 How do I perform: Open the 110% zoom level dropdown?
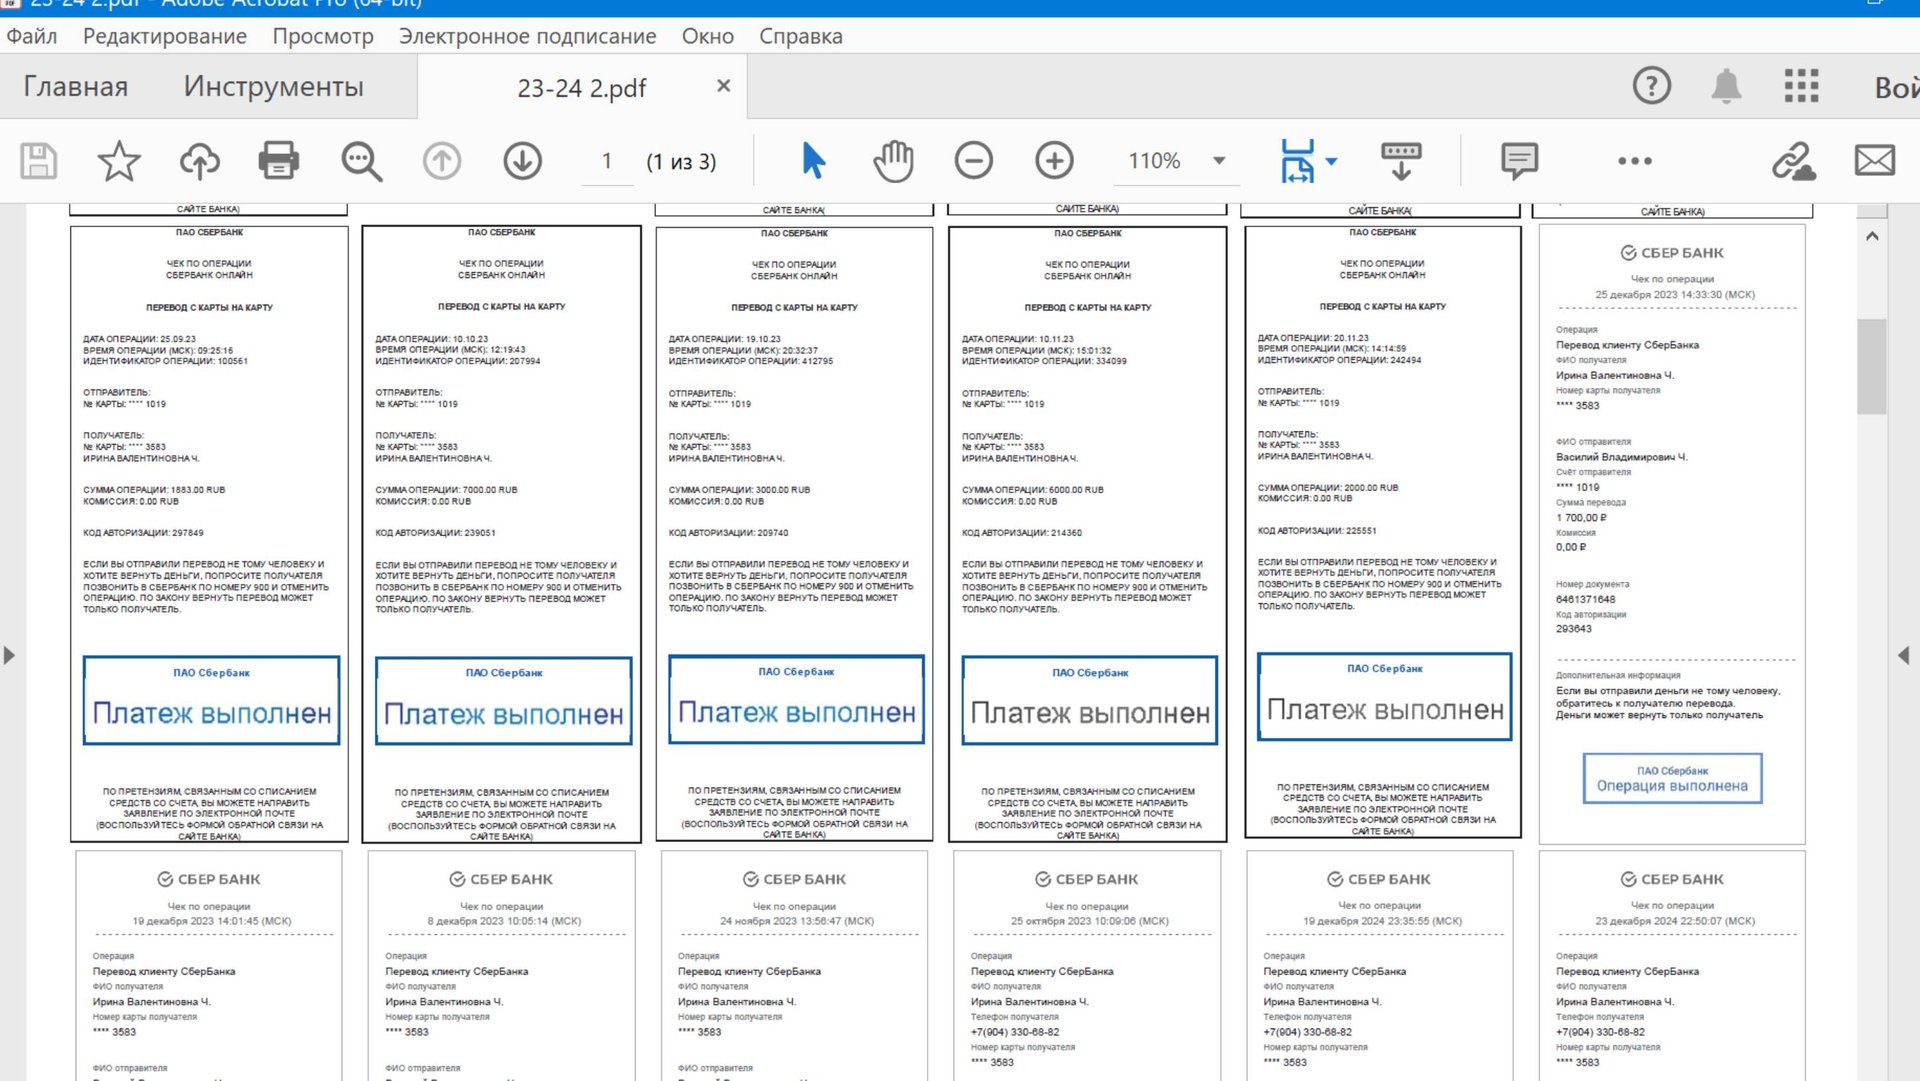tap(1219, 161)
